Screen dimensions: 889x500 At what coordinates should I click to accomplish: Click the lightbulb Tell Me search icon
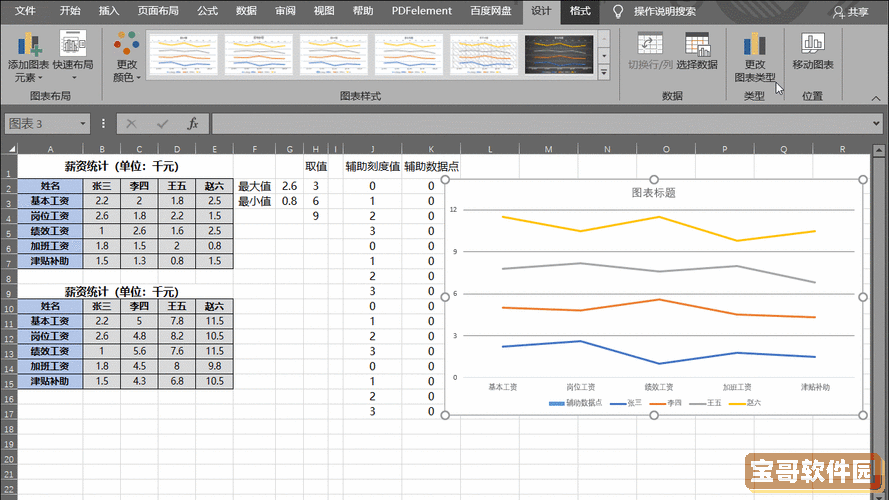click(618, 11)
